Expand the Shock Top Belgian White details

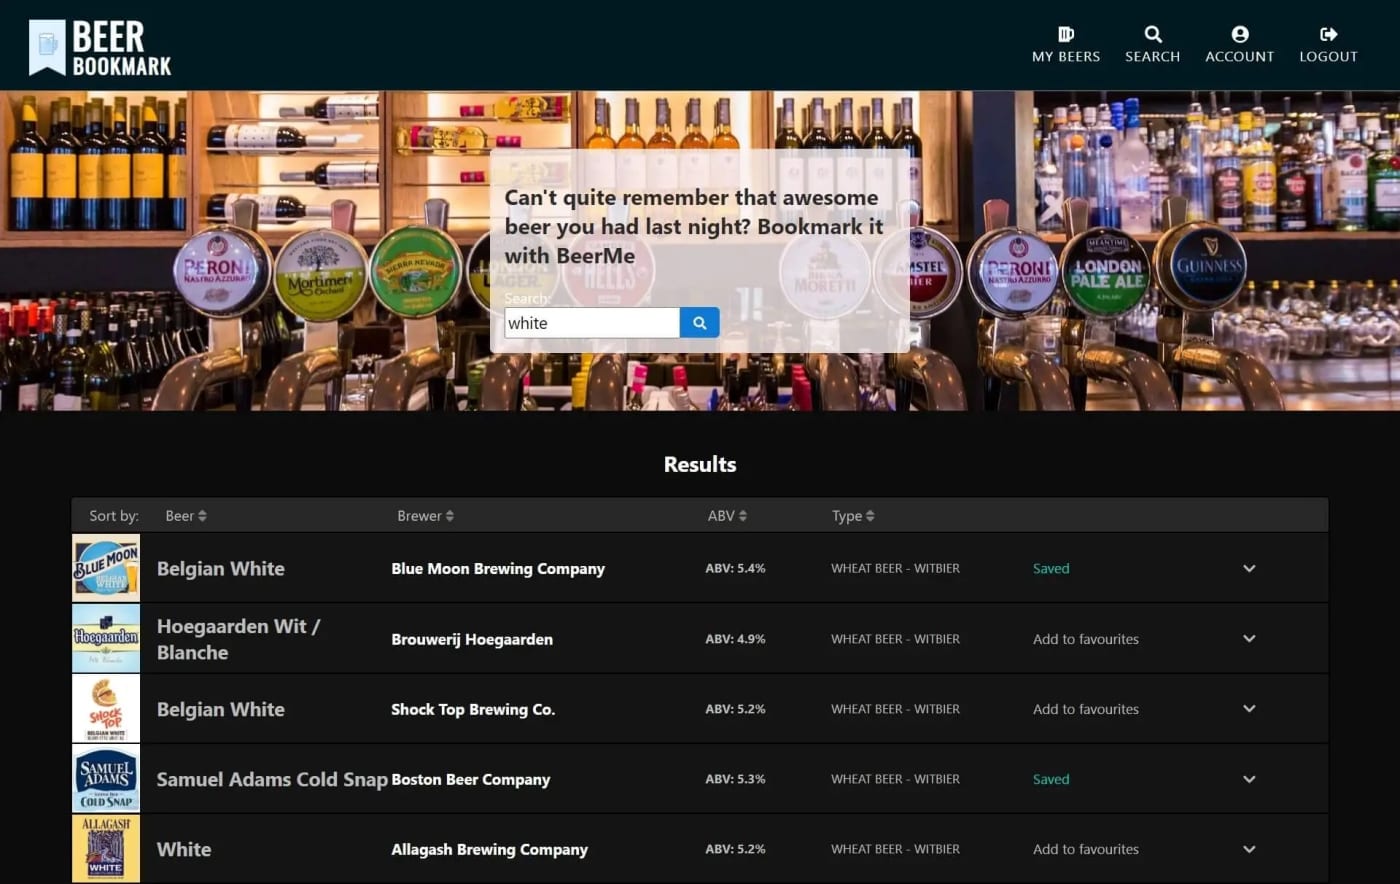1249,708
